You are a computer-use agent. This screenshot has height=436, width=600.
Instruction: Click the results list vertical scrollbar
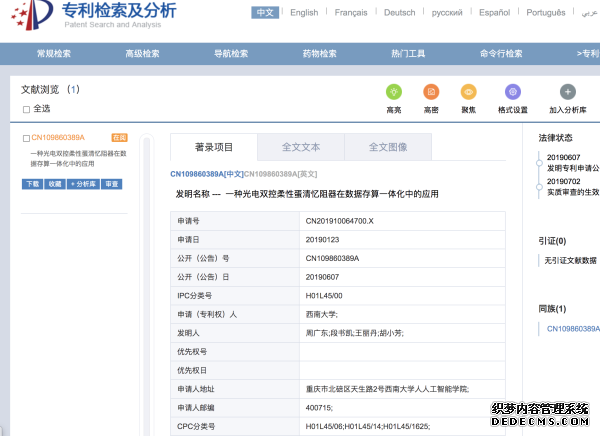tap(146, 285)
